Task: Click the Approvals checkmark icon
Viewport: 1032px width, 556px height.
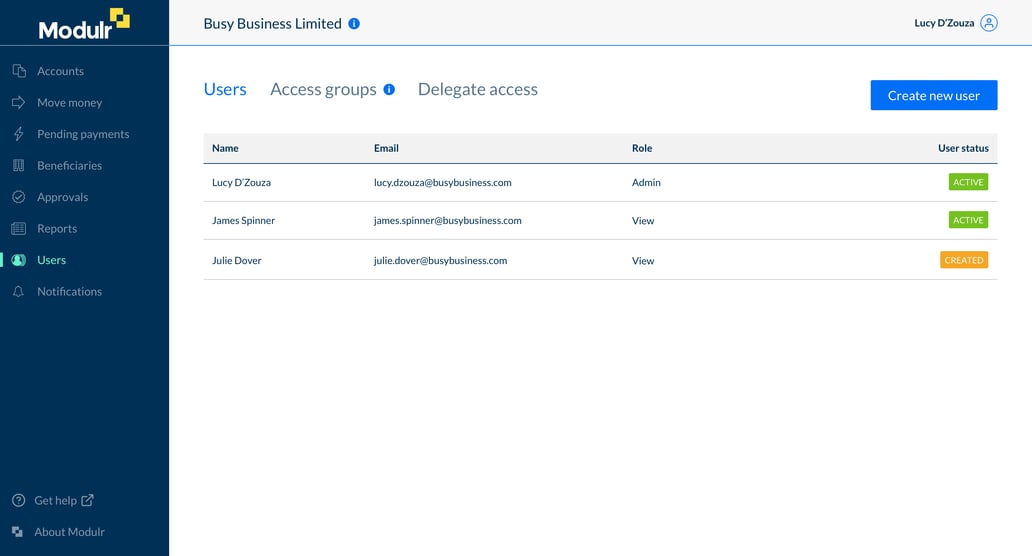Action: 19,197
